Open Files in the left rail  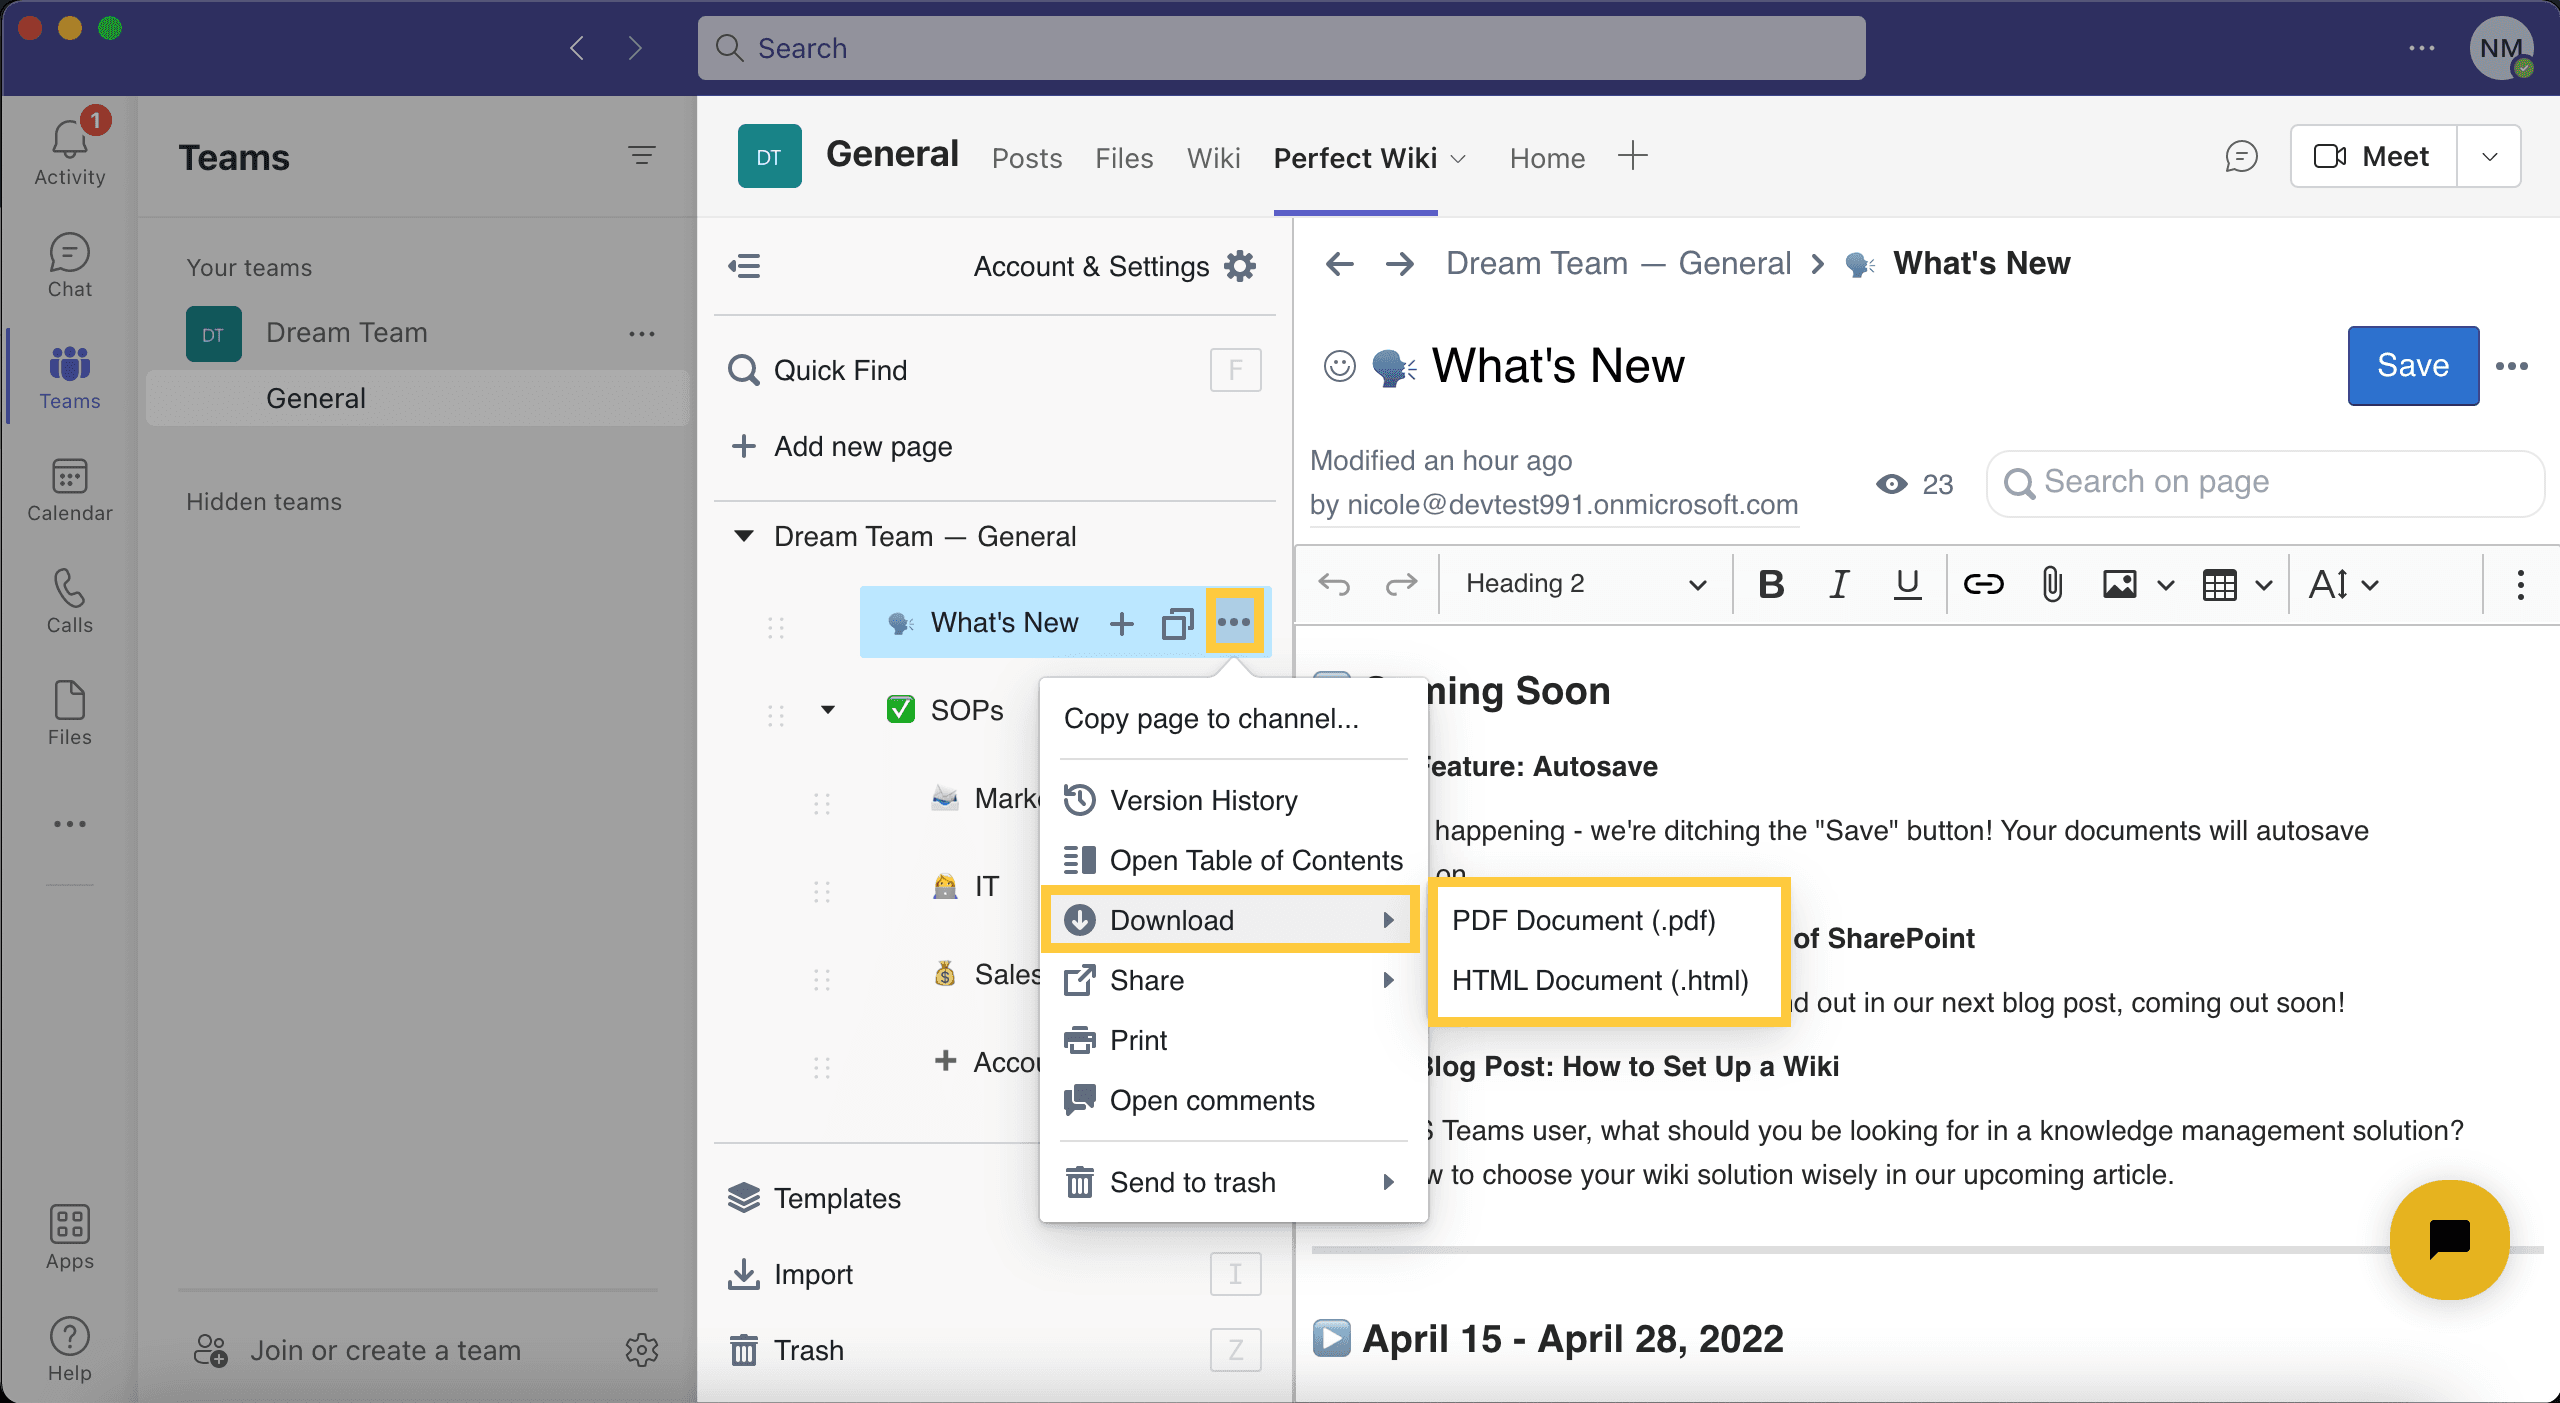[70, 713]
